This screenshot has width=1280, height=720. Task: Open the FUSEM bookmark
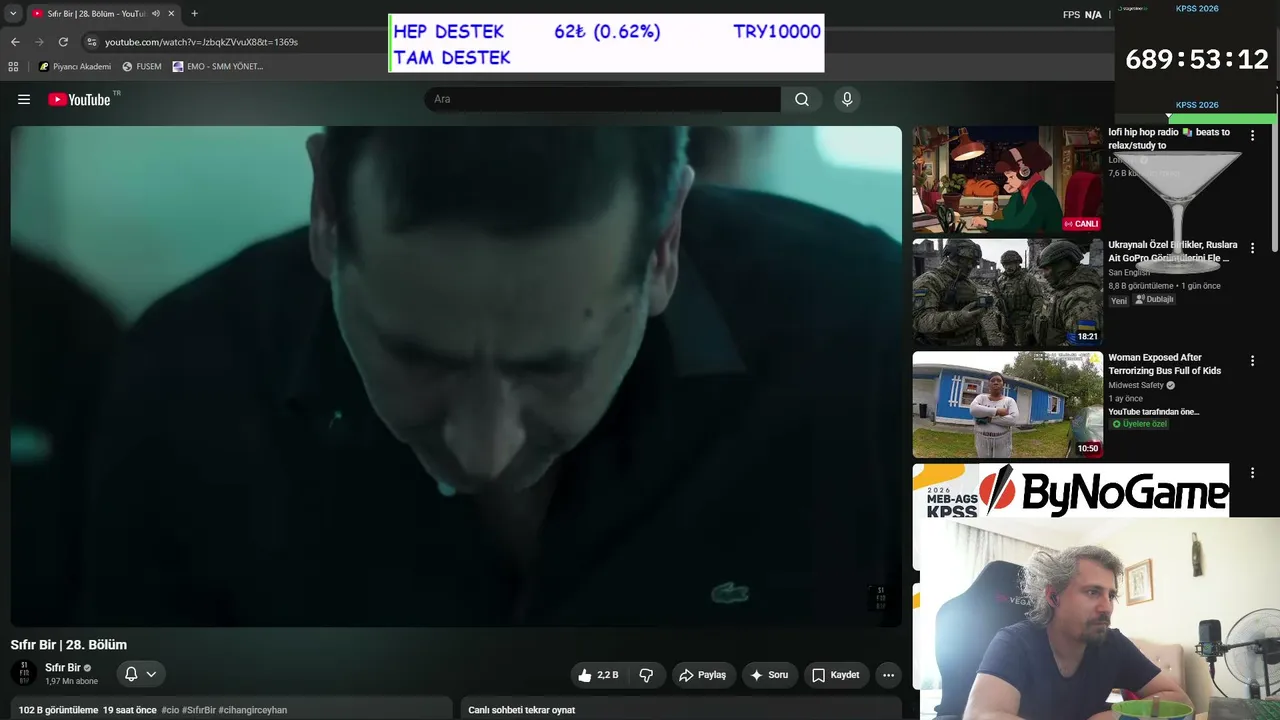coord(142,67)
